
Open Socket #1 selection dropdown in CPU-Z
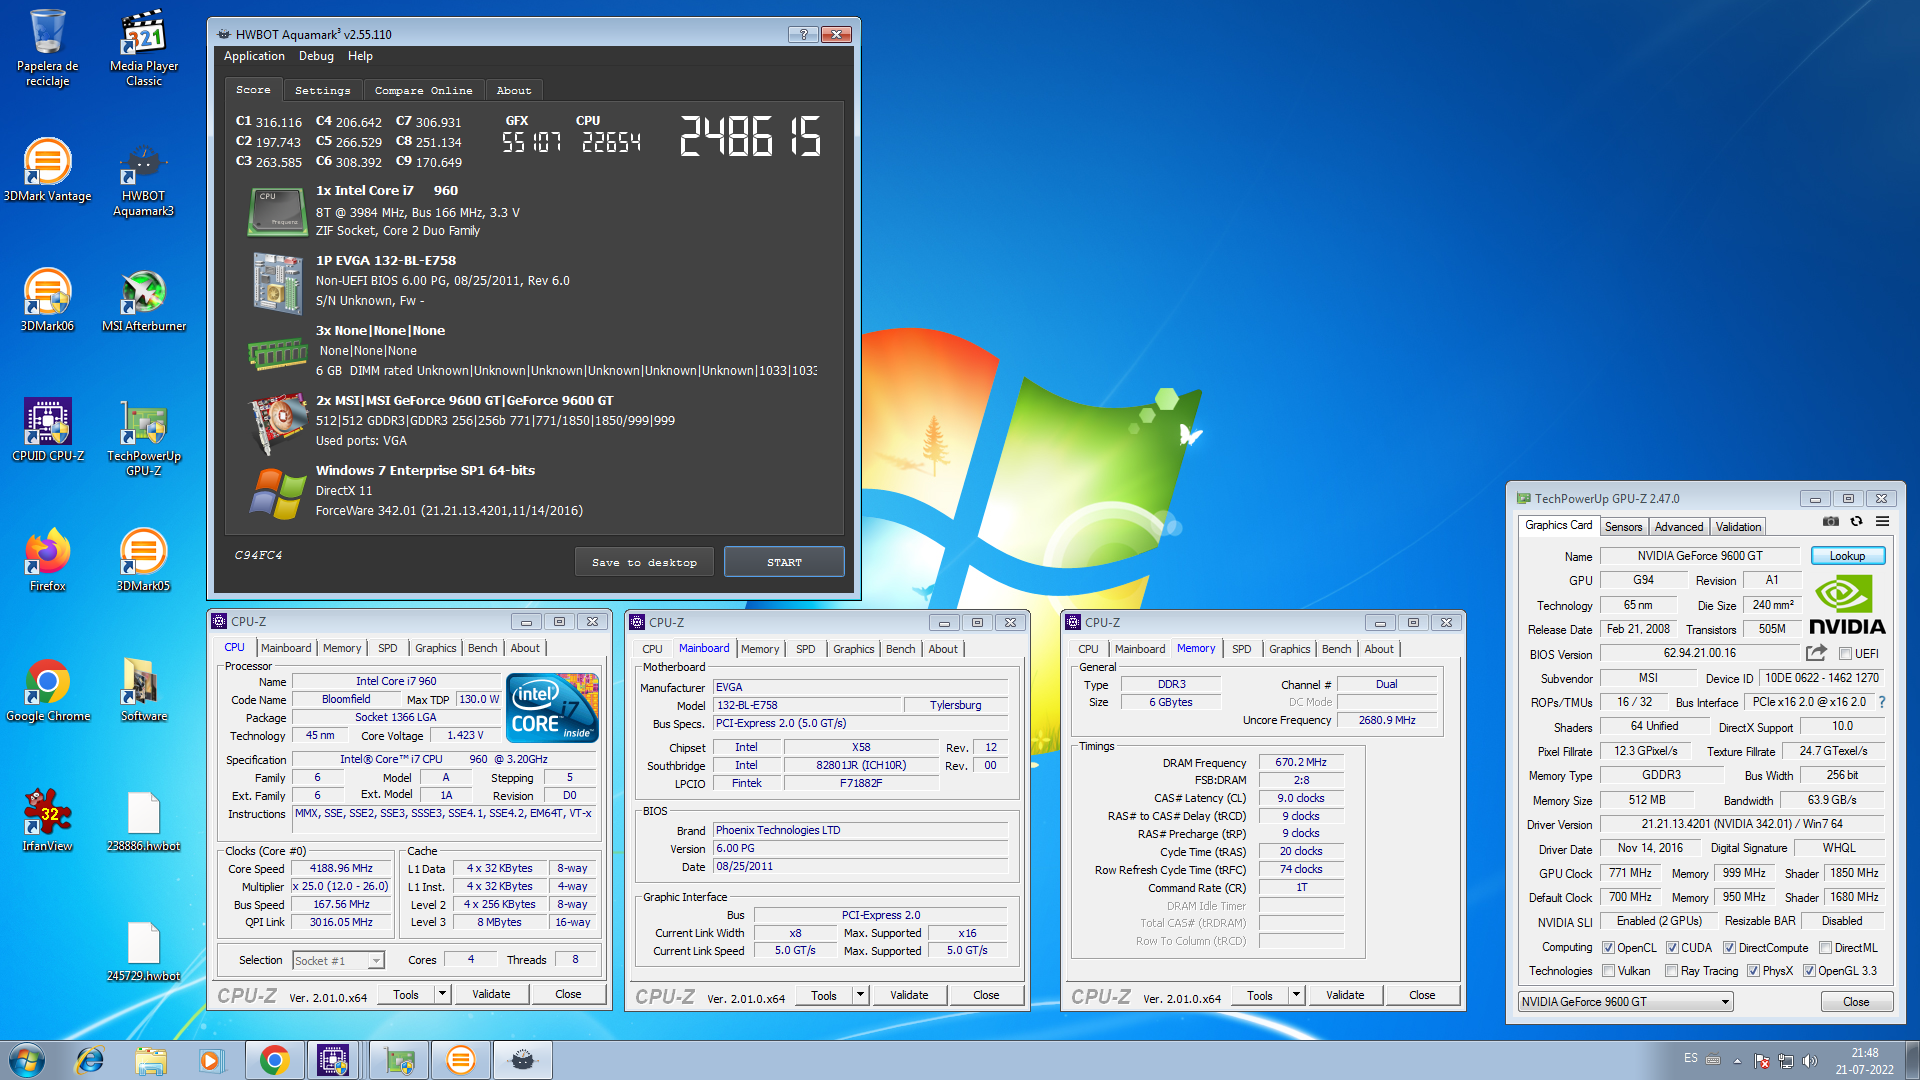point(338,960)
